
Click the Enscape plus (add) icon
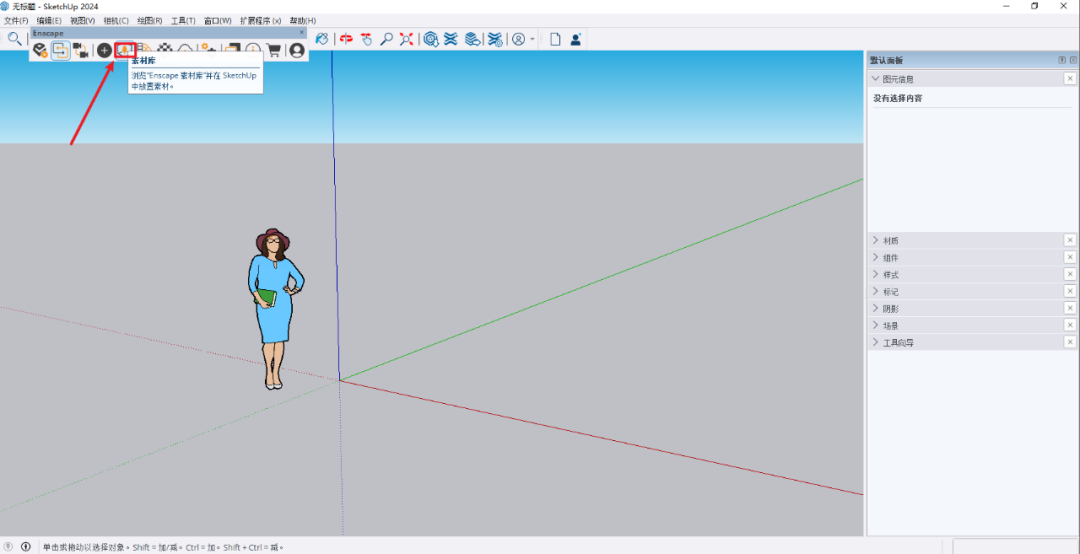pyautogui.click(x=104, y=50)
